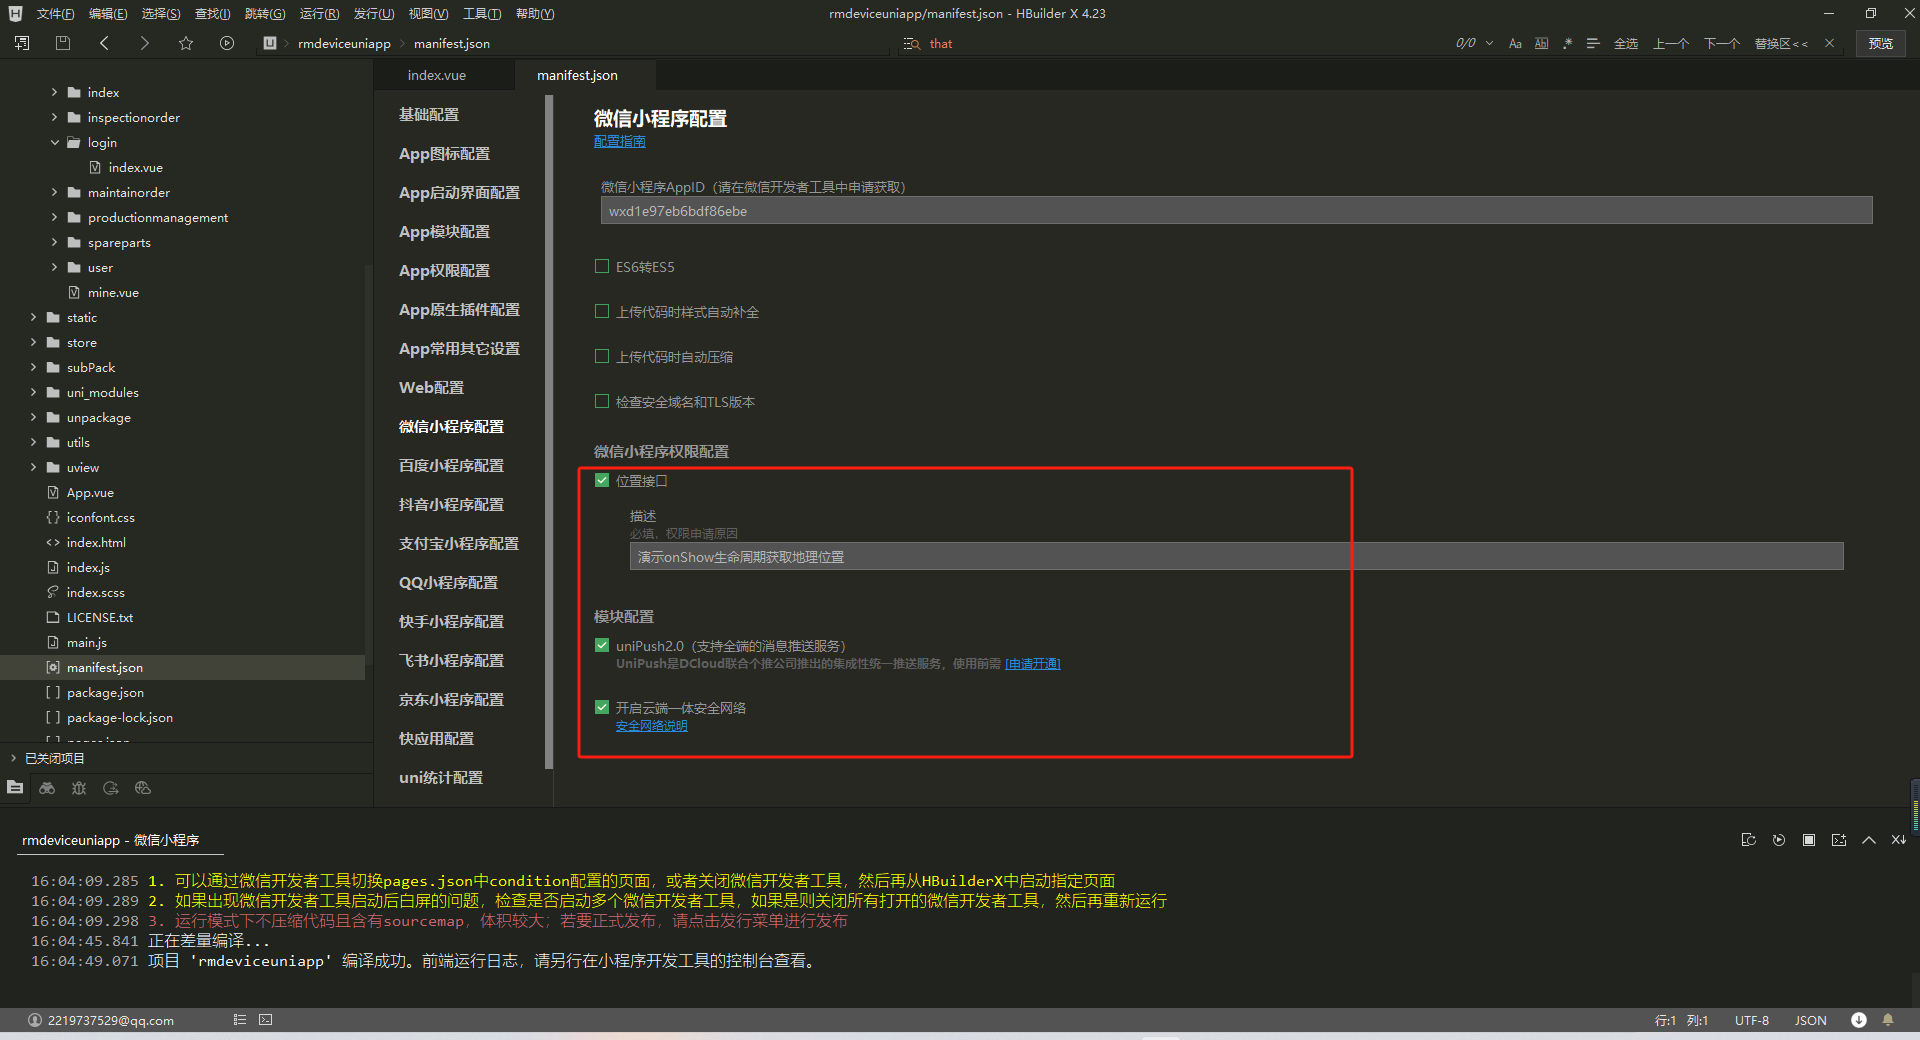Click the cloud globe icon in sidebar footer
The width and height of the screenshot is (1920, 1040).
(x=143, y=788)
